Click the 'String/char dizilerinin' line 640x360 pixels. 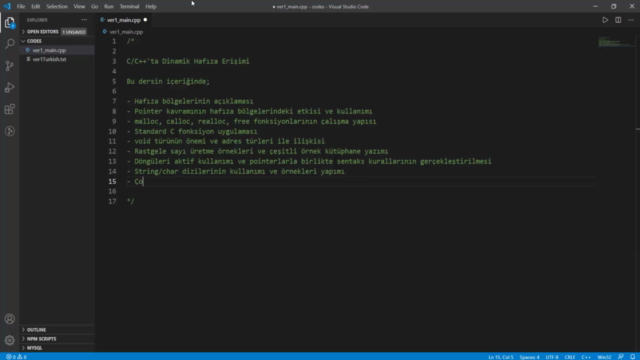coord(236,171)
